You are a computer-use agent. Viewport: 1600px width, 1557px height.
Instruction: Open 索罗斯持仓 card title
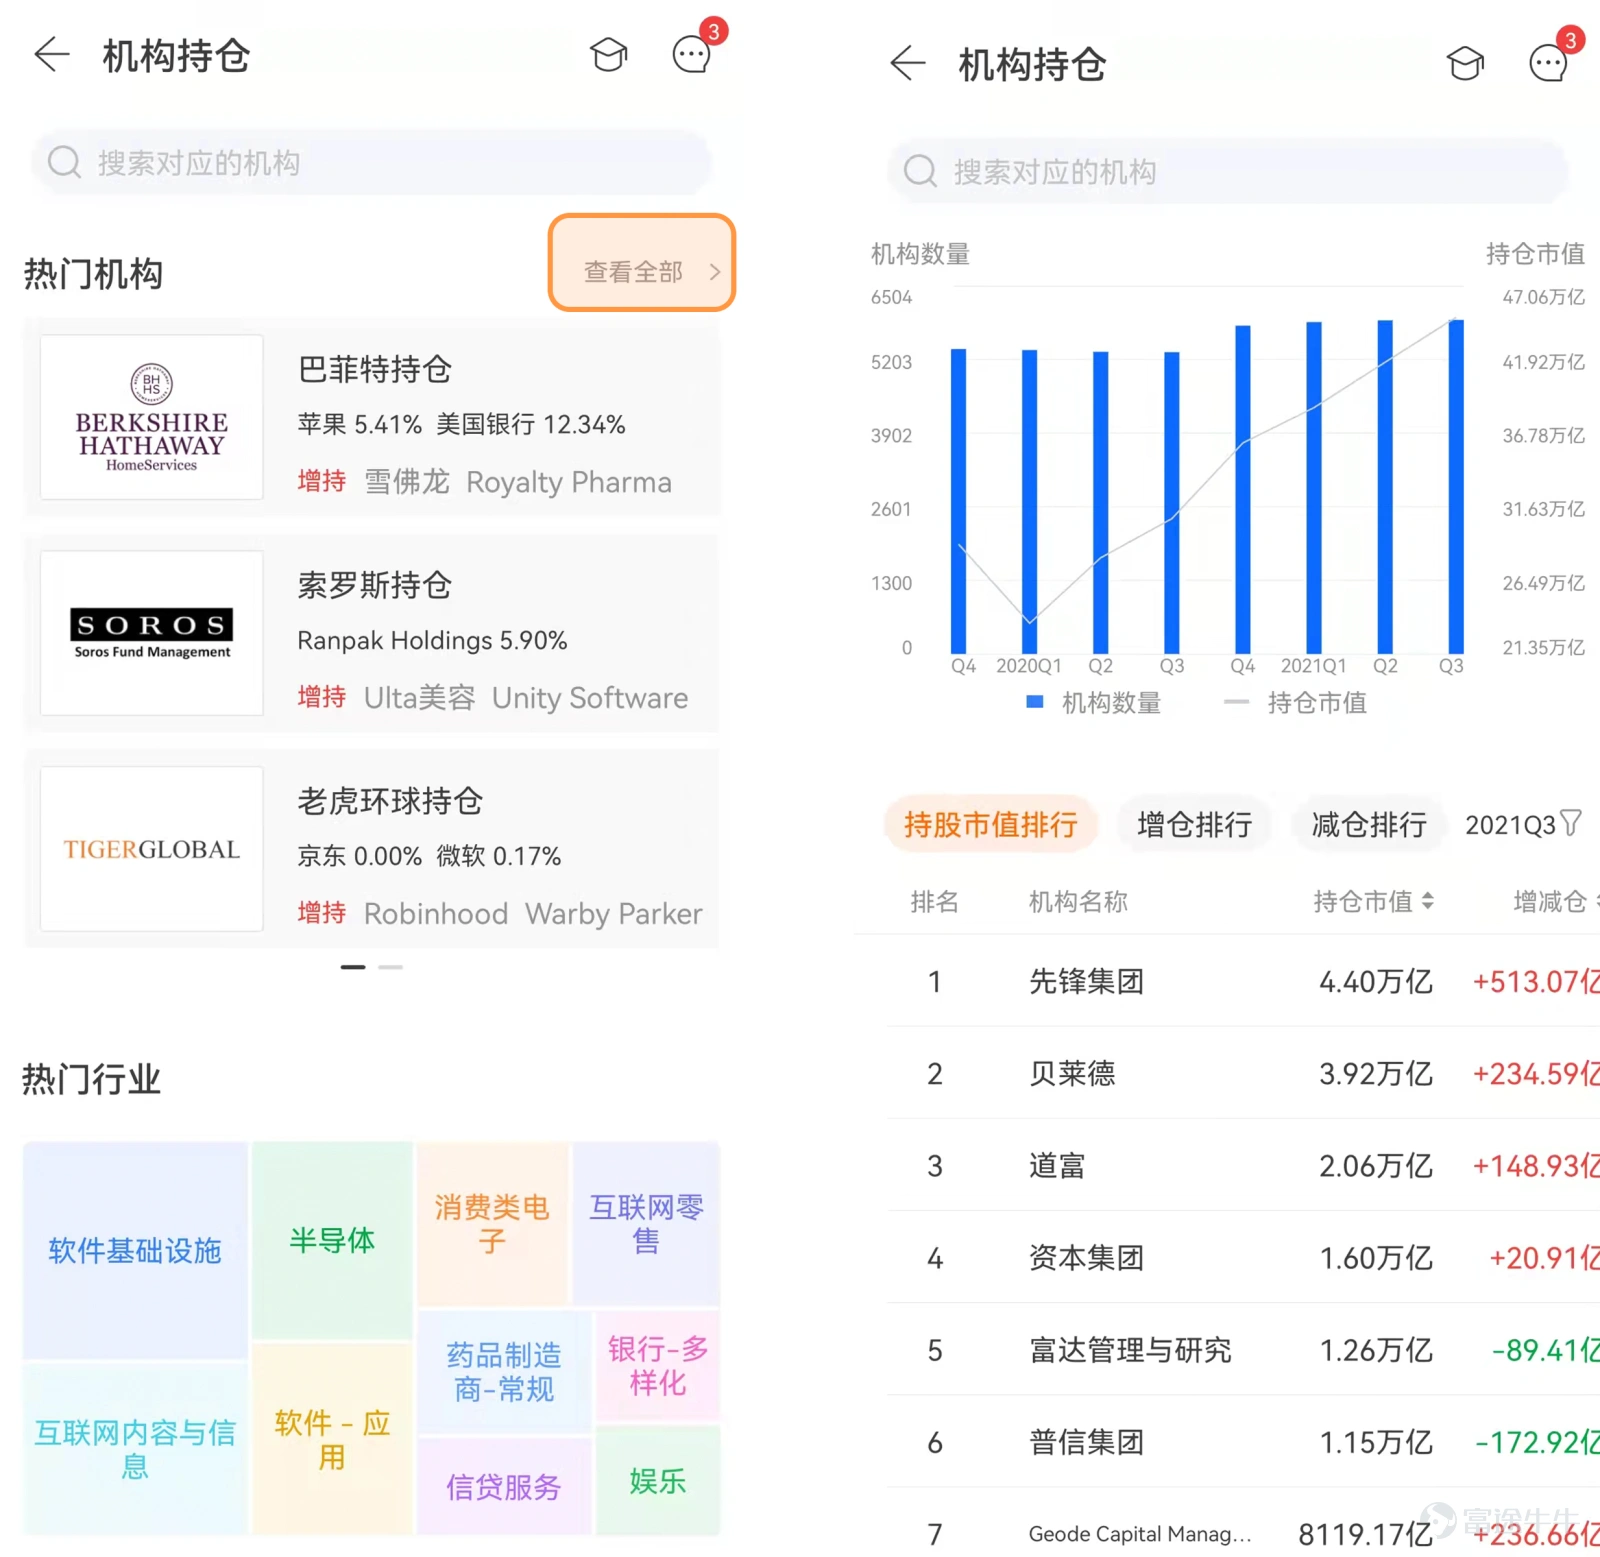375,585
